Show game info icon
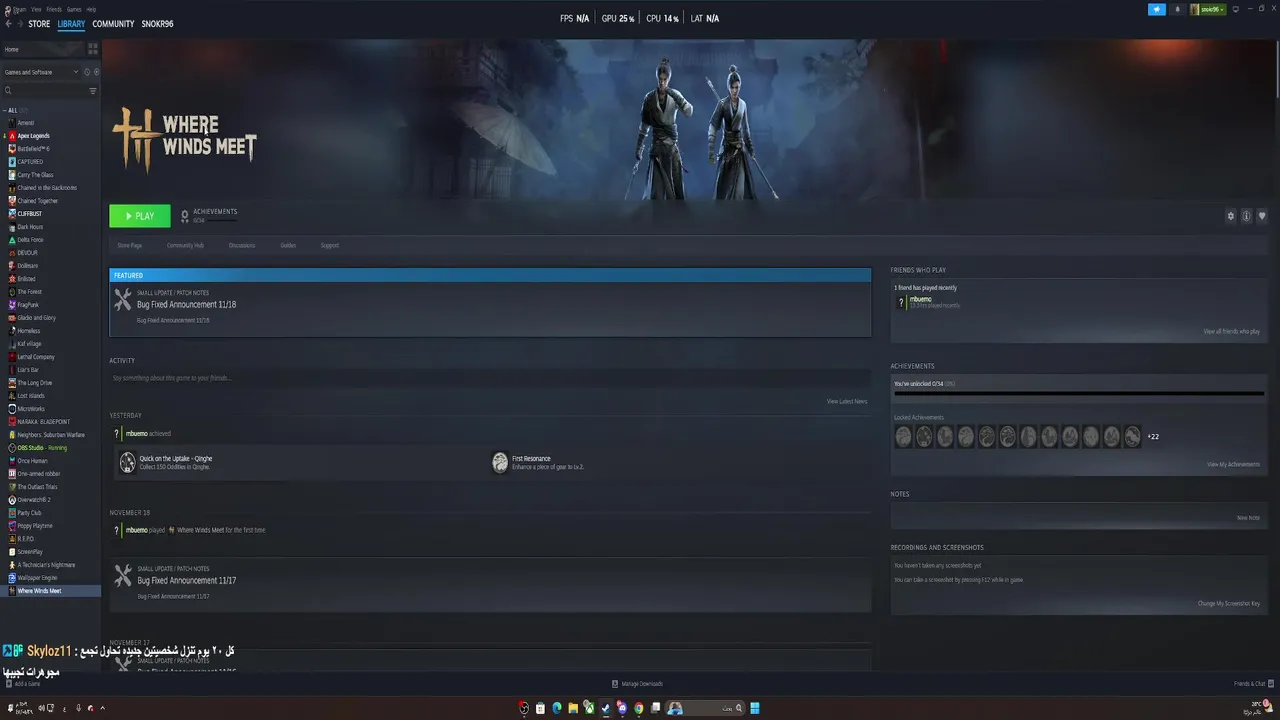This screenshot has width=1280, height=720. (1246, 216)
